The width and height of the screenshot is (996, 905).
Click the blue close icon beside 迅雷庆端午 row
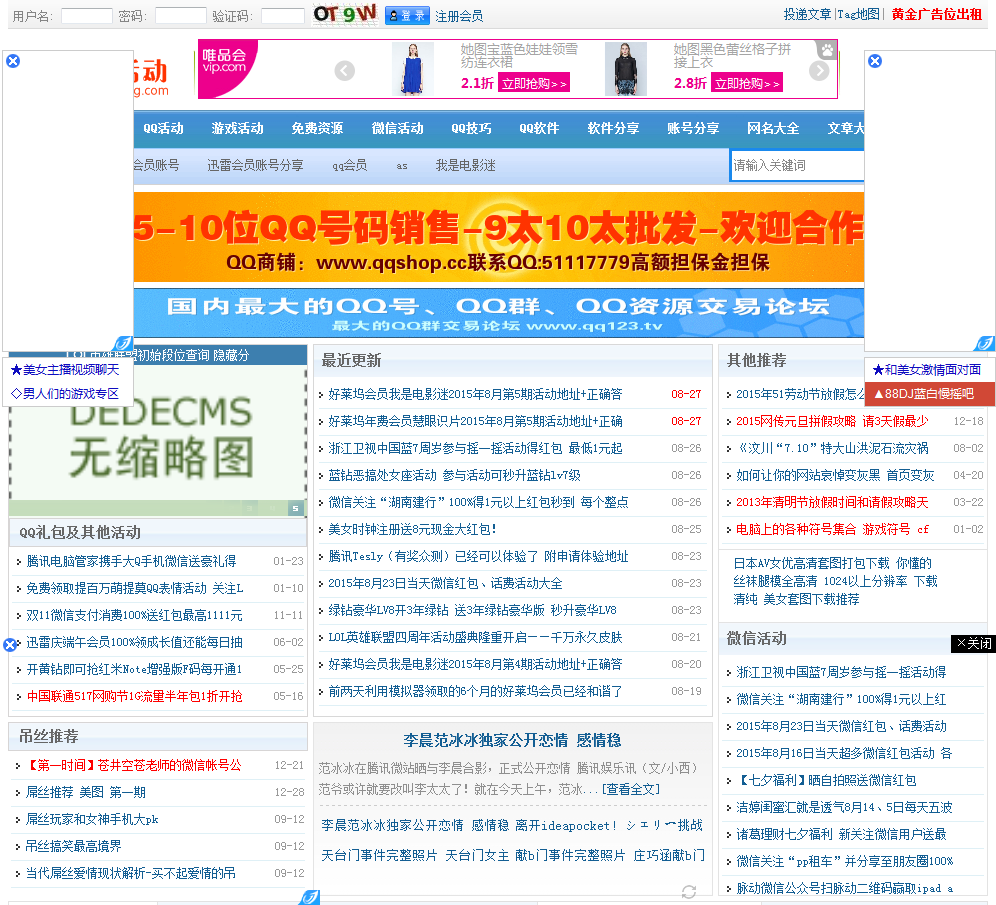[10, 645]
